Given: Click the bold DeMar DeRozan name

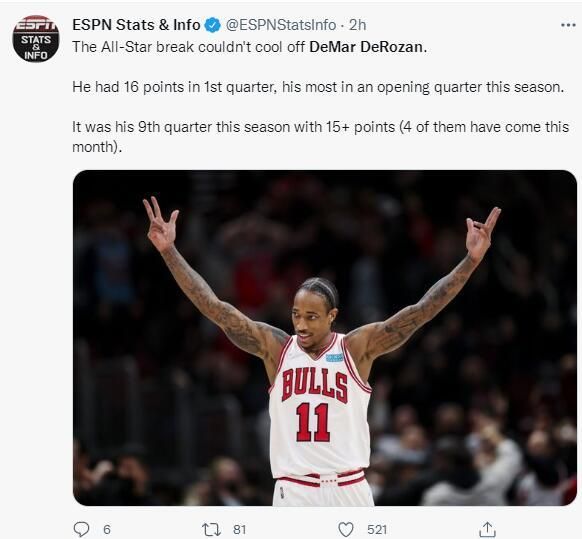Looking at the screenshot, I should pos(368,47).
